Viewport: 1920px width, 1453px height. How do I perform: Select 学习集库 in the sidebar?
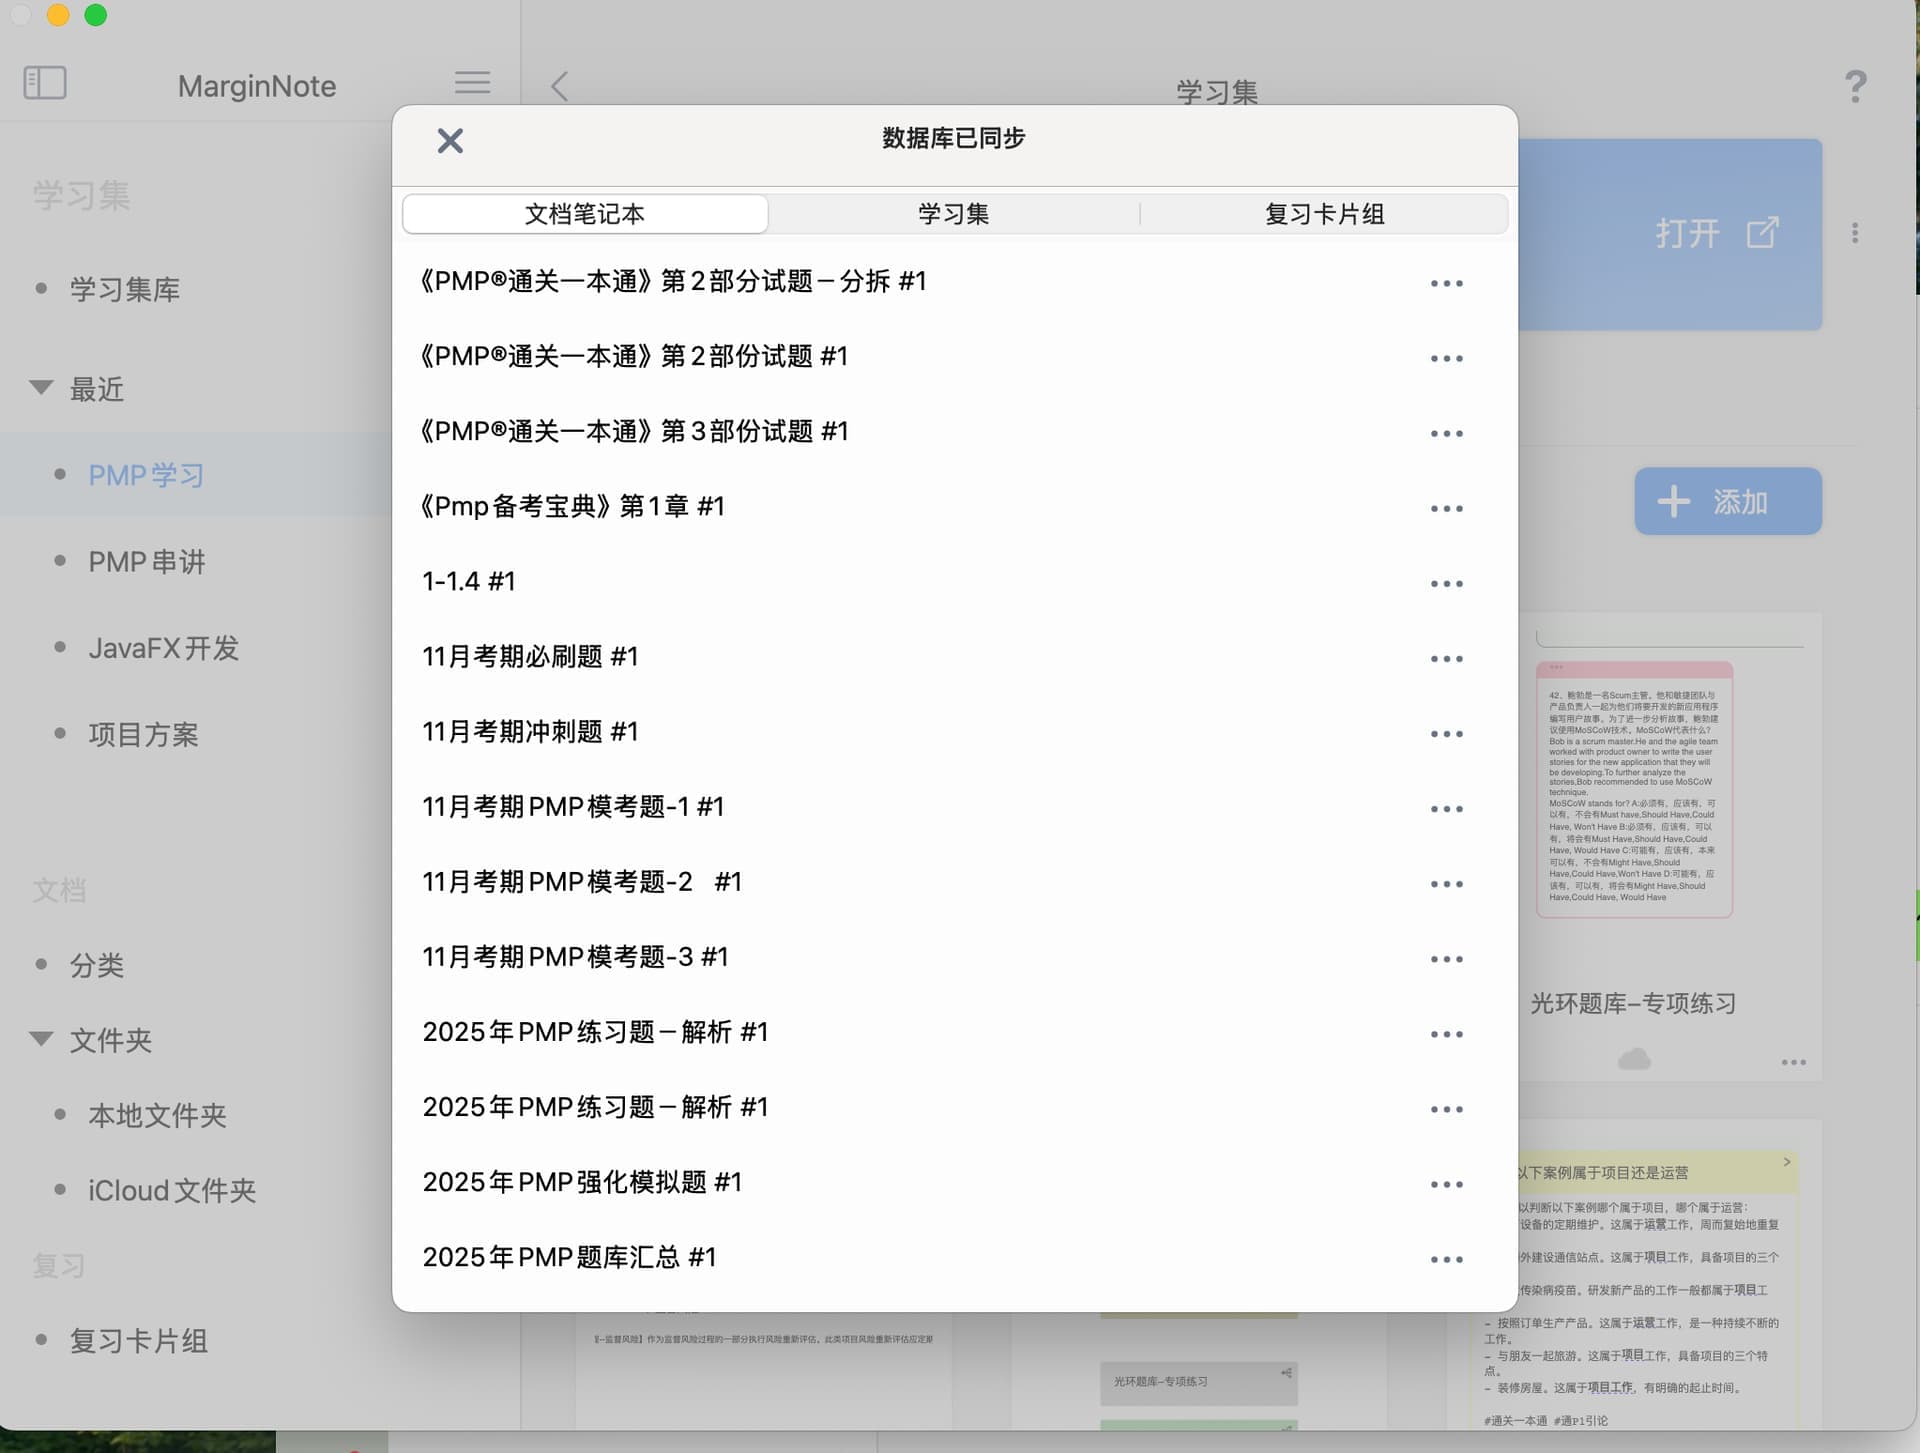coord(125,290)
